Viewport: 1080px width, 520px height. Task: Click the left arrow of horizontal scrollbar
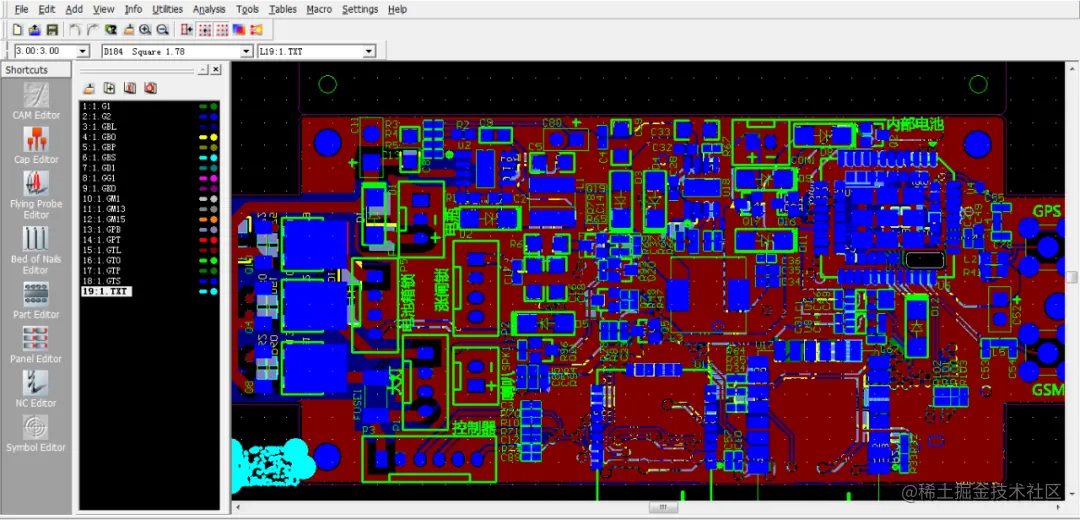[x=238, y=508]
